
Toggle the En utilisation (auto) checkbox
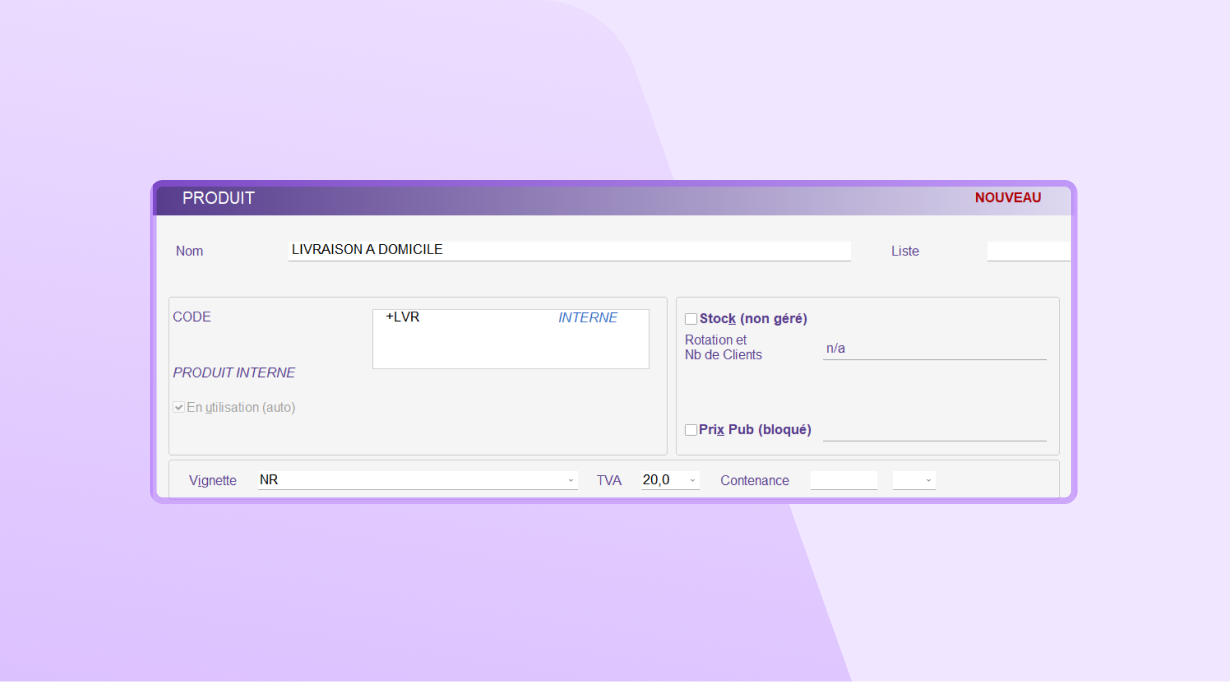pos(179,408)
